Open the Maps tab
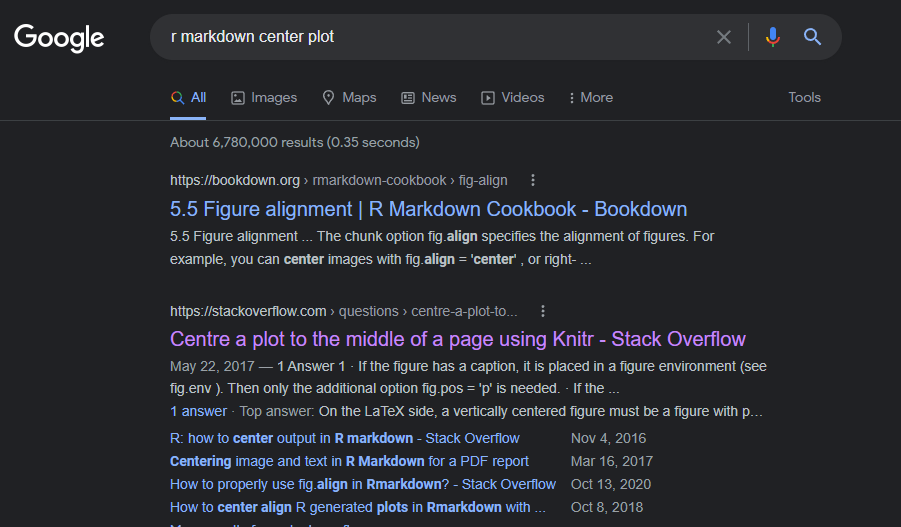This screenshot has height=527, width=901. [x=349, y=98]
